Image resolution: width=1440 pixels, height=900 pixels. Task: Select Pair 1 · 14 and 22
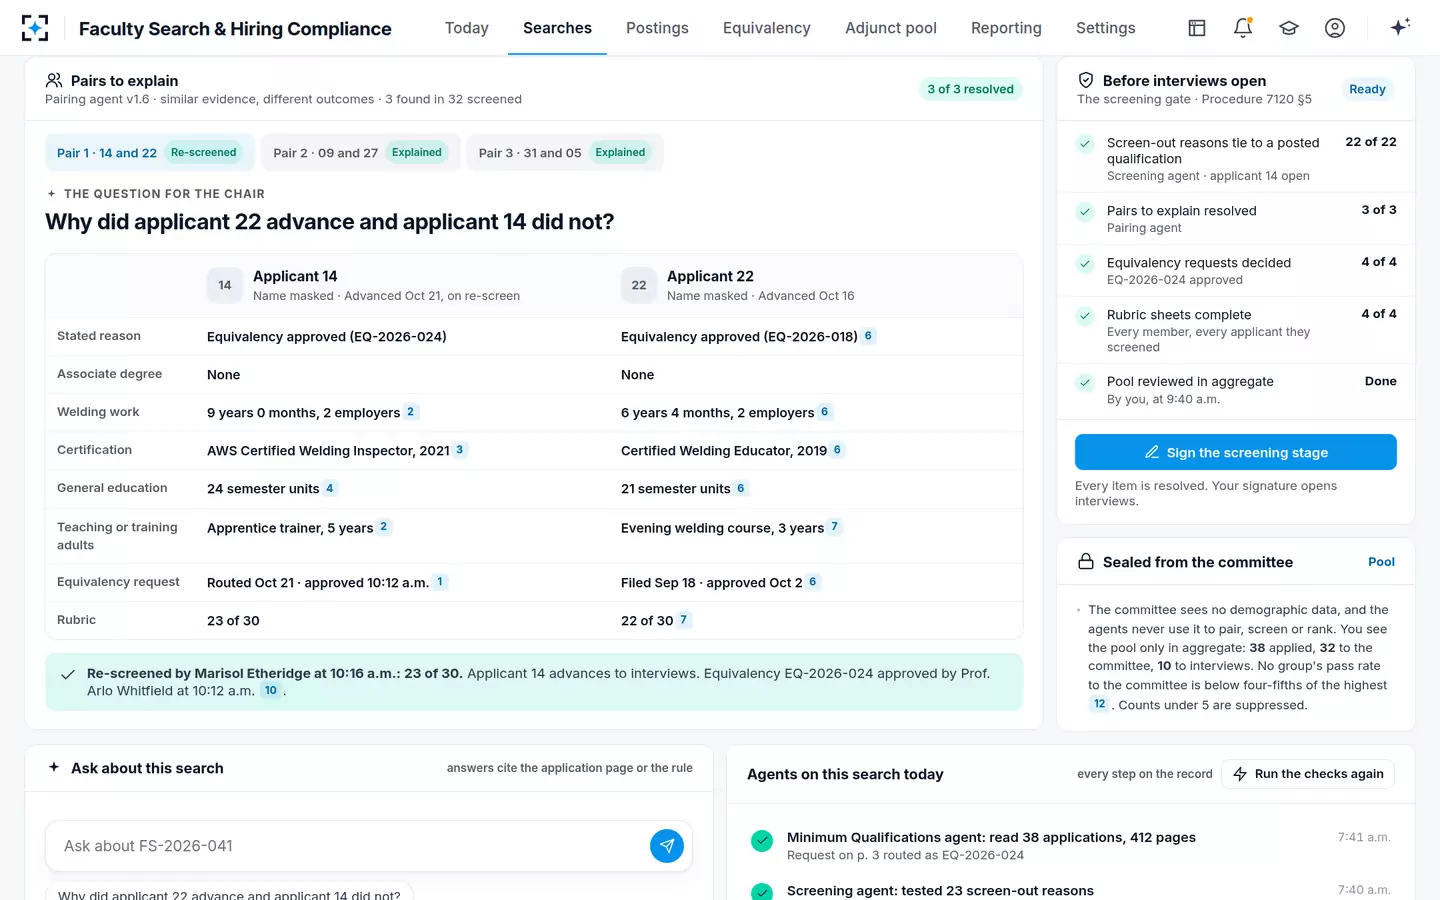click(x=150, y=153)
